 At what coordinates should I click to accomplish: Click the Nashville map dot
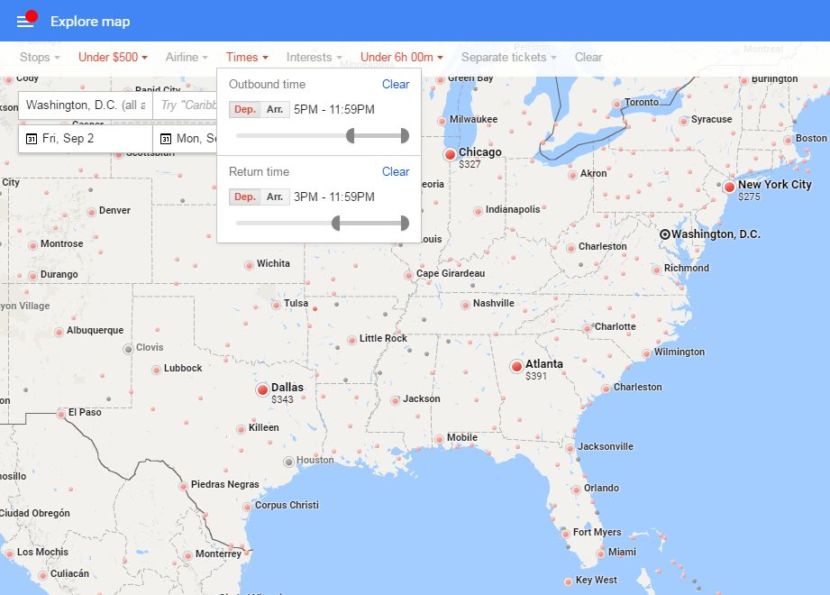(465, 304)
